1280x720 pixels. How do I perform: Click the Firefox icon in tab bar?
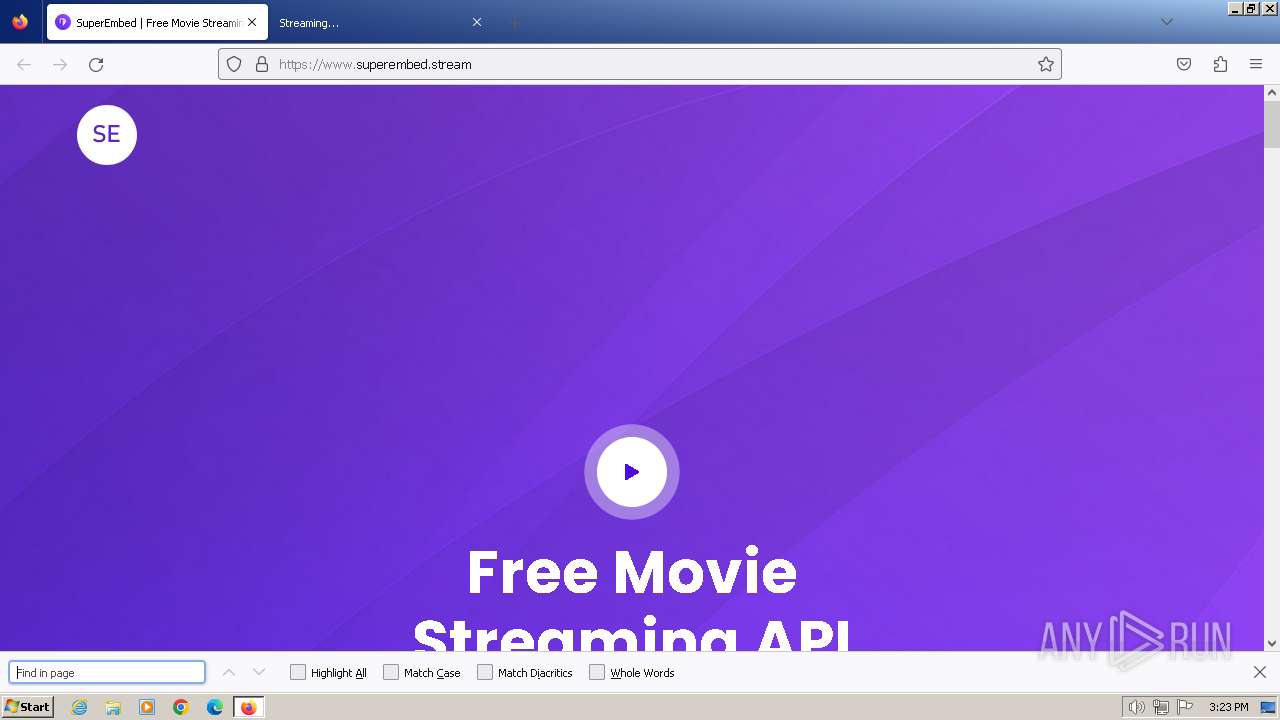20,22
